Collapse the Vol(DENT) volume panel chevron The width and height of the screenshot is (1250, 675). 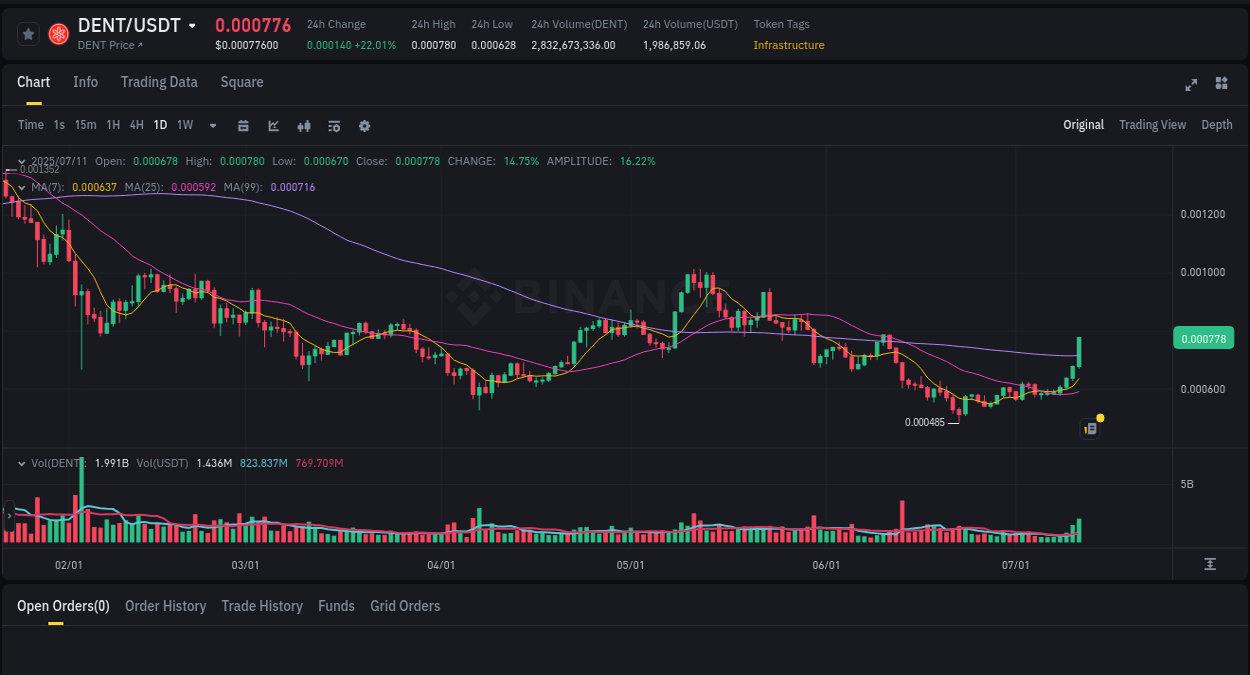tap(20, 463)
